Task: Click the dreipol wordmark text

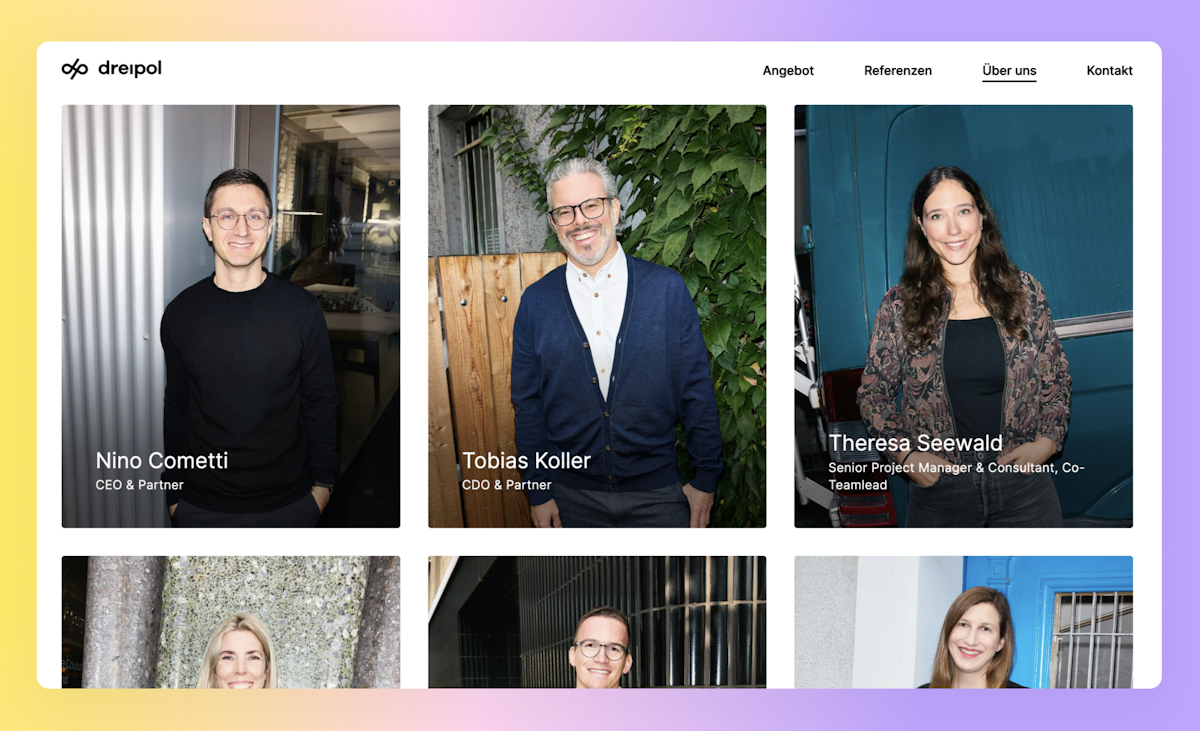Action: [x=130, y=68]
